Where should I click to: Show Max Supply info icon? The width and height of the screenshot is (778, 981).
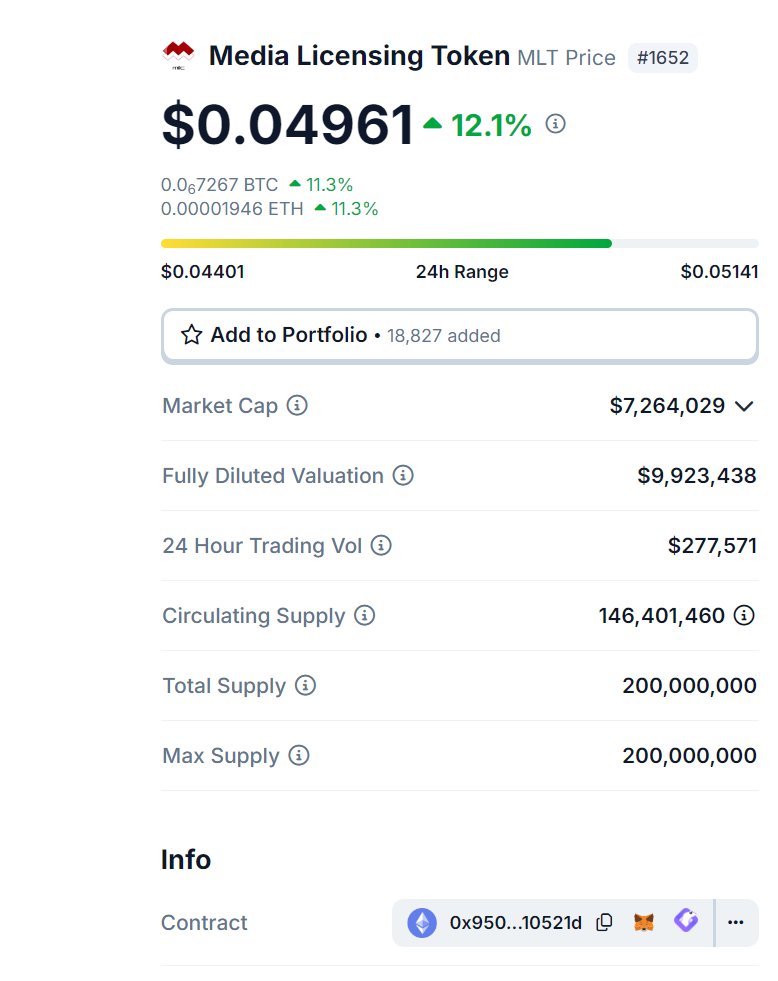pyautogui.click(x=299, y=756)
